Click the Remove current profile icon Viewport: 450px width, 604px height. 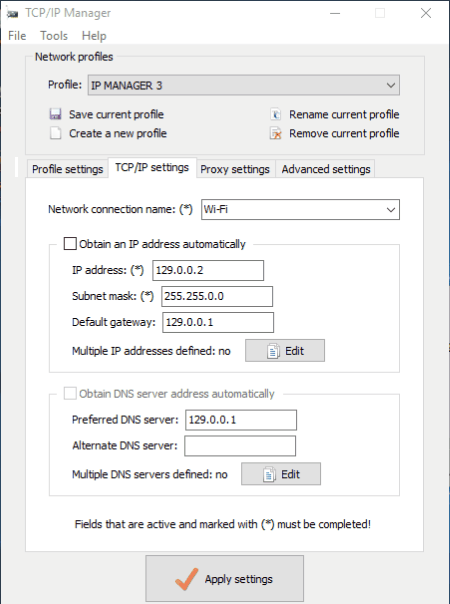275,134
